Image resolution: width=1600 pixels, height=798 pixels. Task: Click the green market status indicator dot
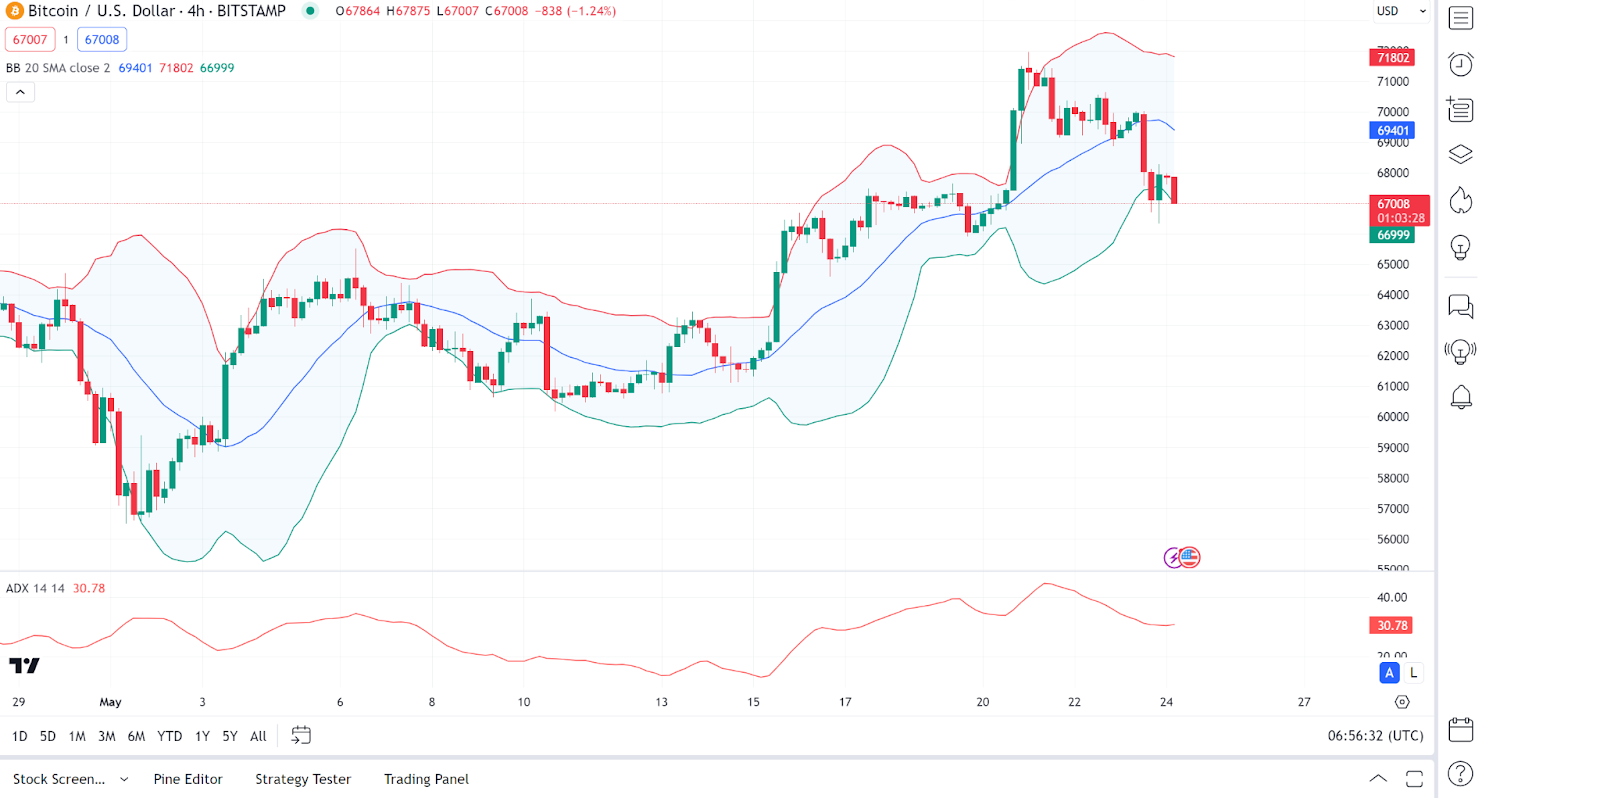pos(311,11)
